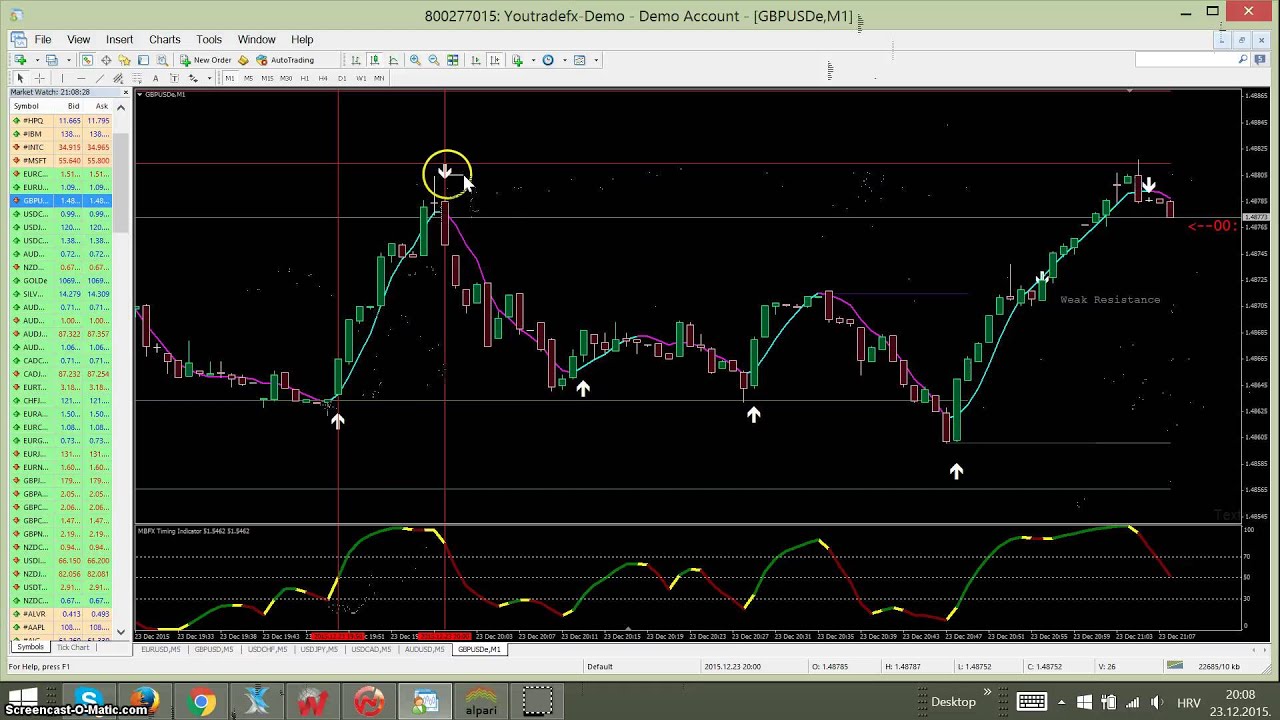This screenshot has width=1280, height=720.
Task: Expand Indicators dropdown arrow
Action: coord(533,60)
